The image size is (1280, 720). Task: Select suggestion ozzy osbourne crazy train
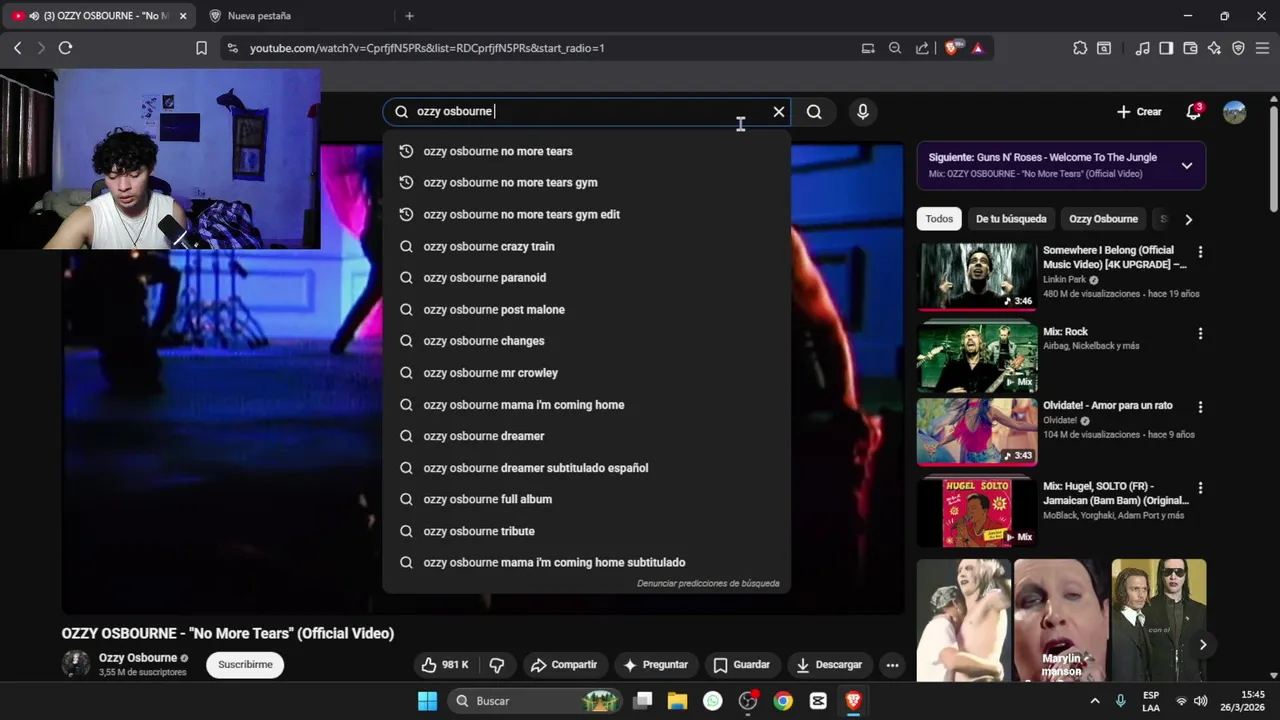587,246
